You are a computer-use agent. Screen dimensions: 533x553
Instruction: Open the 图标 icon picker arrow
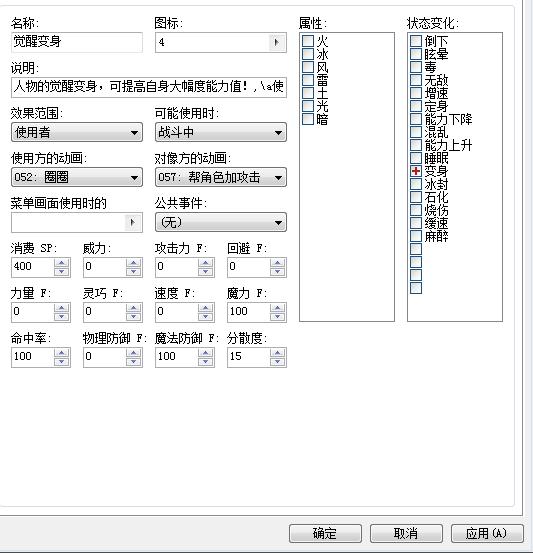coord(276,42)
